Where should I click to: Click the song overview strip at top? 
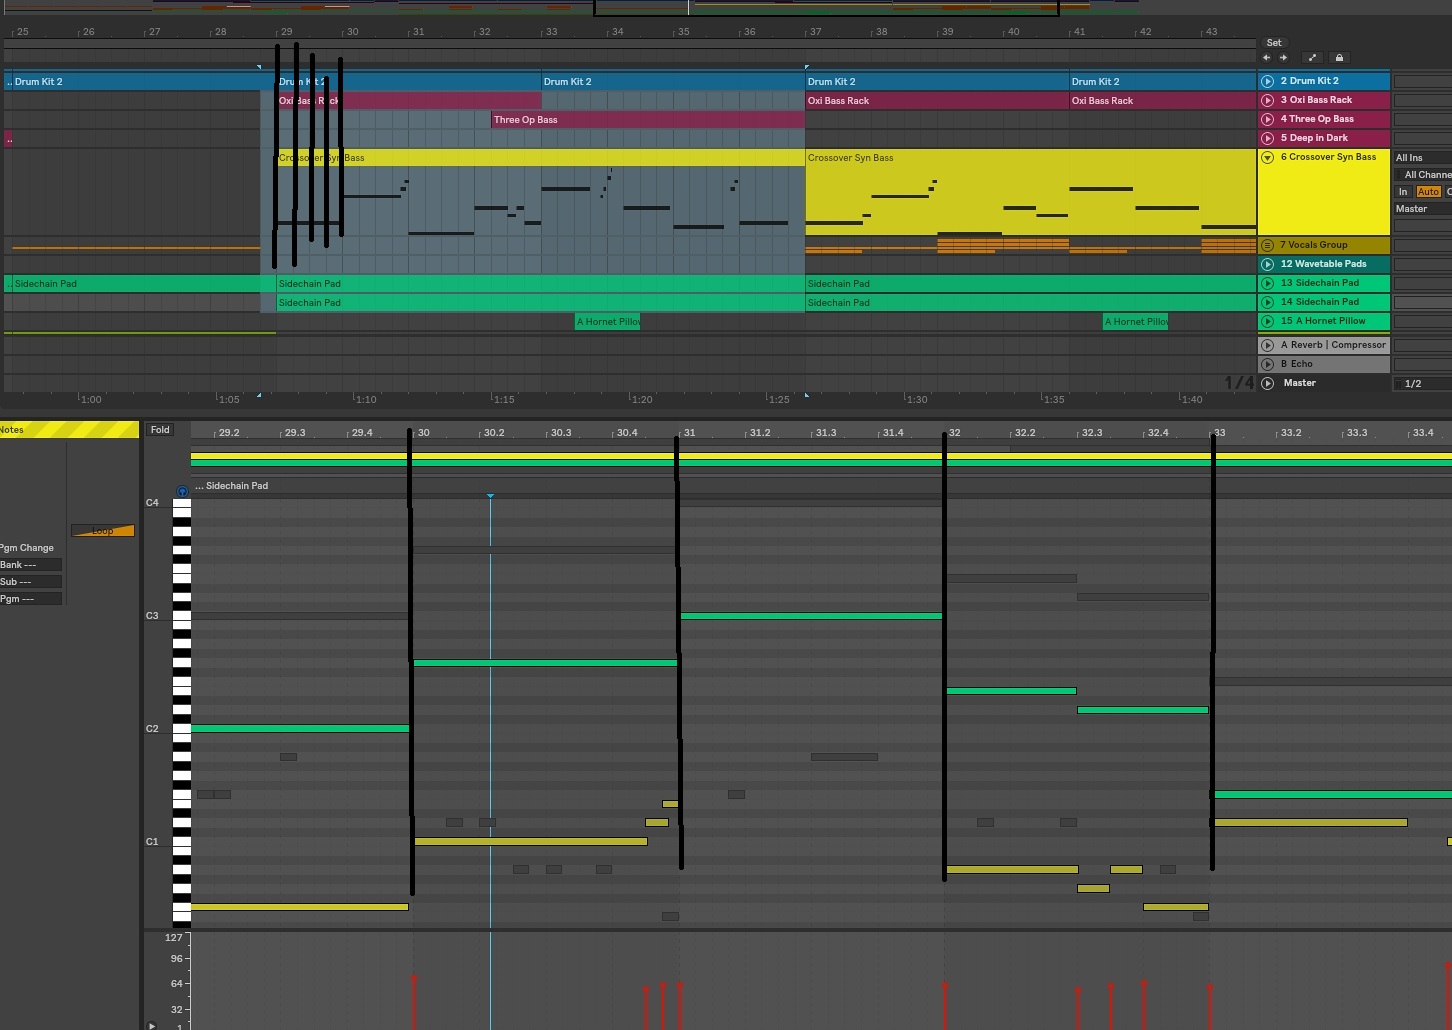point(726,7)
